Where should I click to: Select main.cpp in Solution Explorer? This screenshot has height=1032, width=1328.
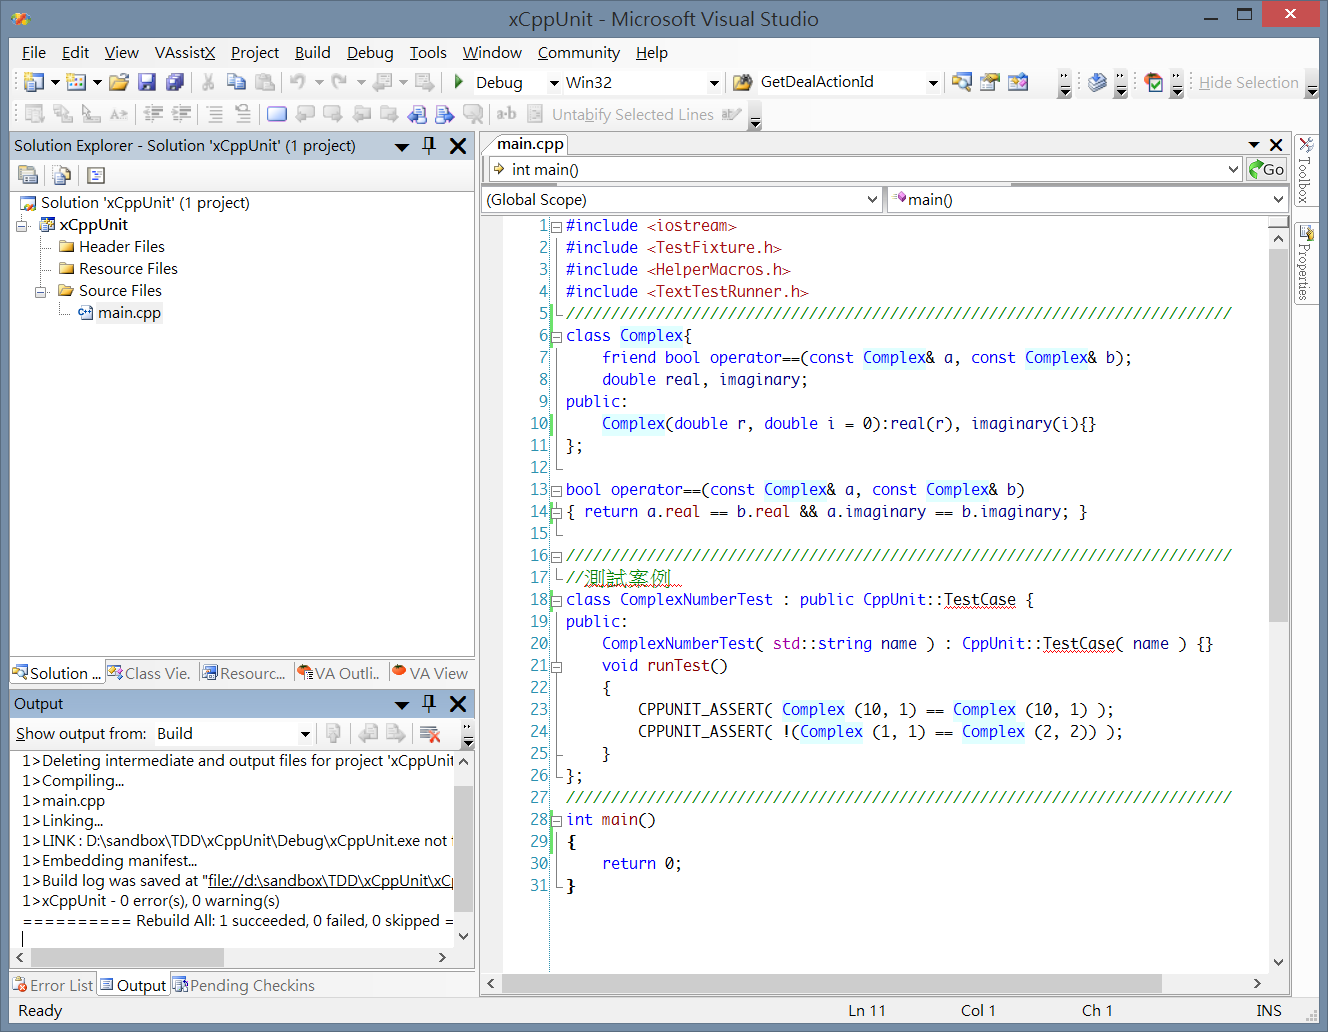pos(129,313)
